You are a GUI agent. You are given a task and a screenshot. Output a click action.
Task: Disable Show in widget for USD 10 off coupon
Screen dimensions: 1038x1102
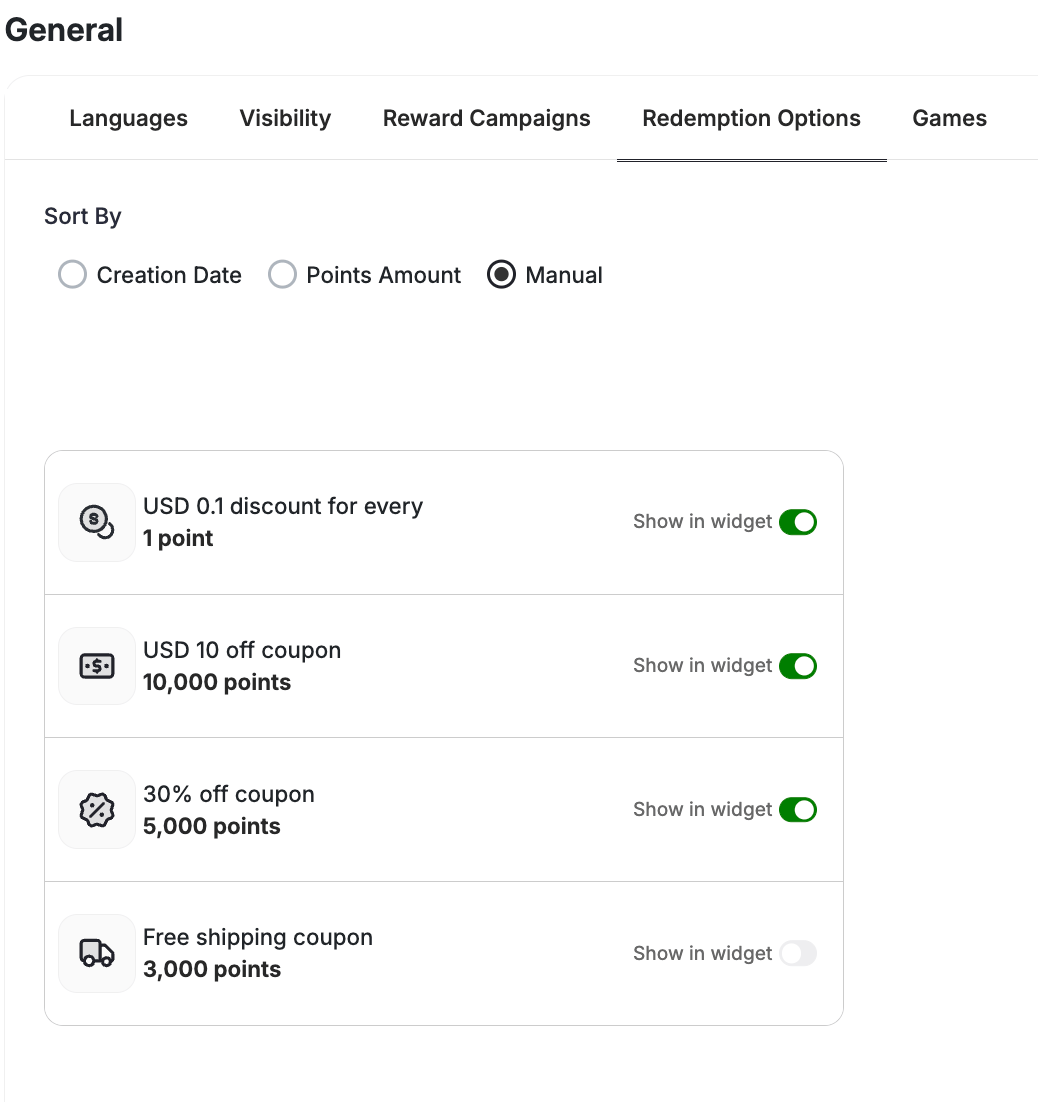tap(798, 666)
